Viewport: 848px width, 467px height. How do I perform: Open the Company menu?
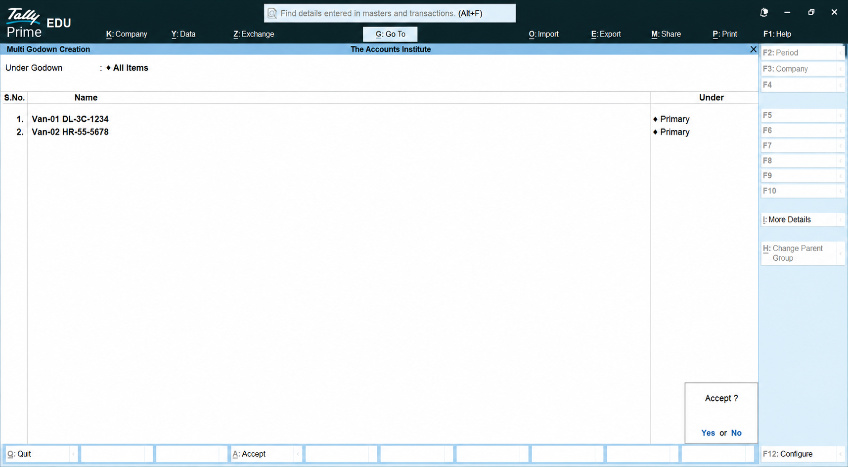point(127,34)
